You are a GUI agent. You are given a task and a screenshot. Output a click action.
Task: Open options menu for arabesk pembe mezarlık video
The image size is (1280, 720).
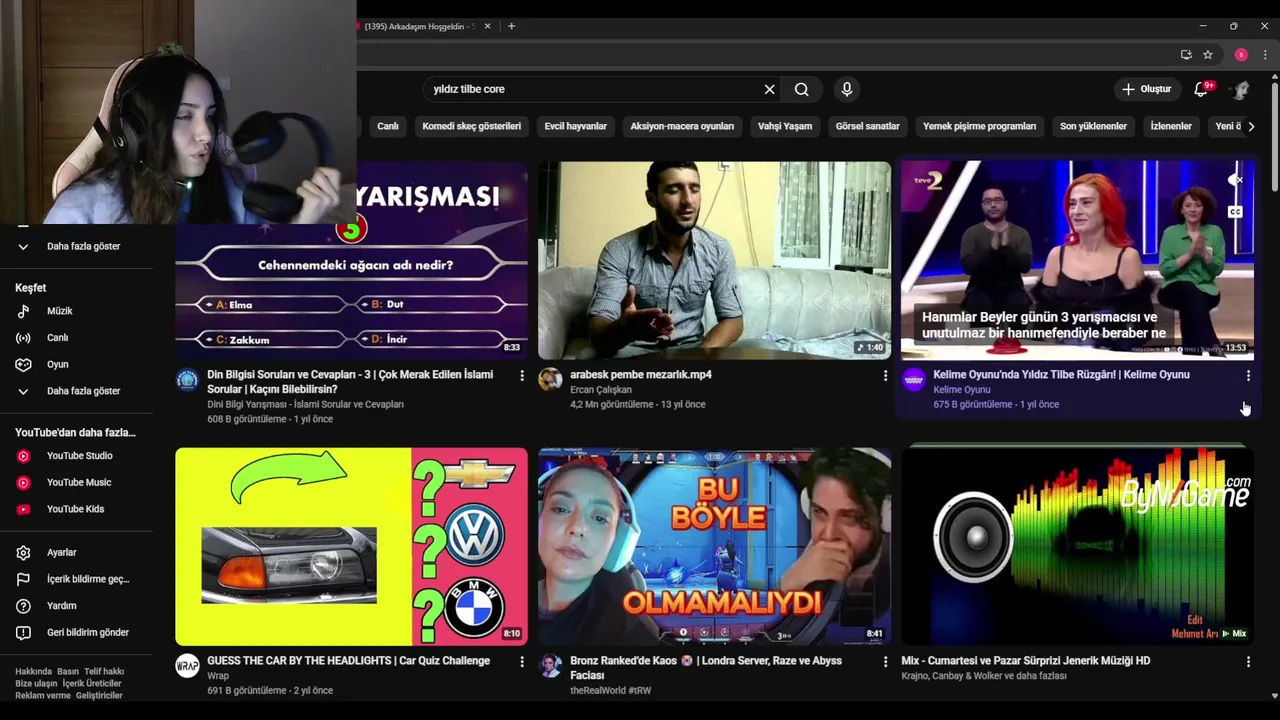884,375
